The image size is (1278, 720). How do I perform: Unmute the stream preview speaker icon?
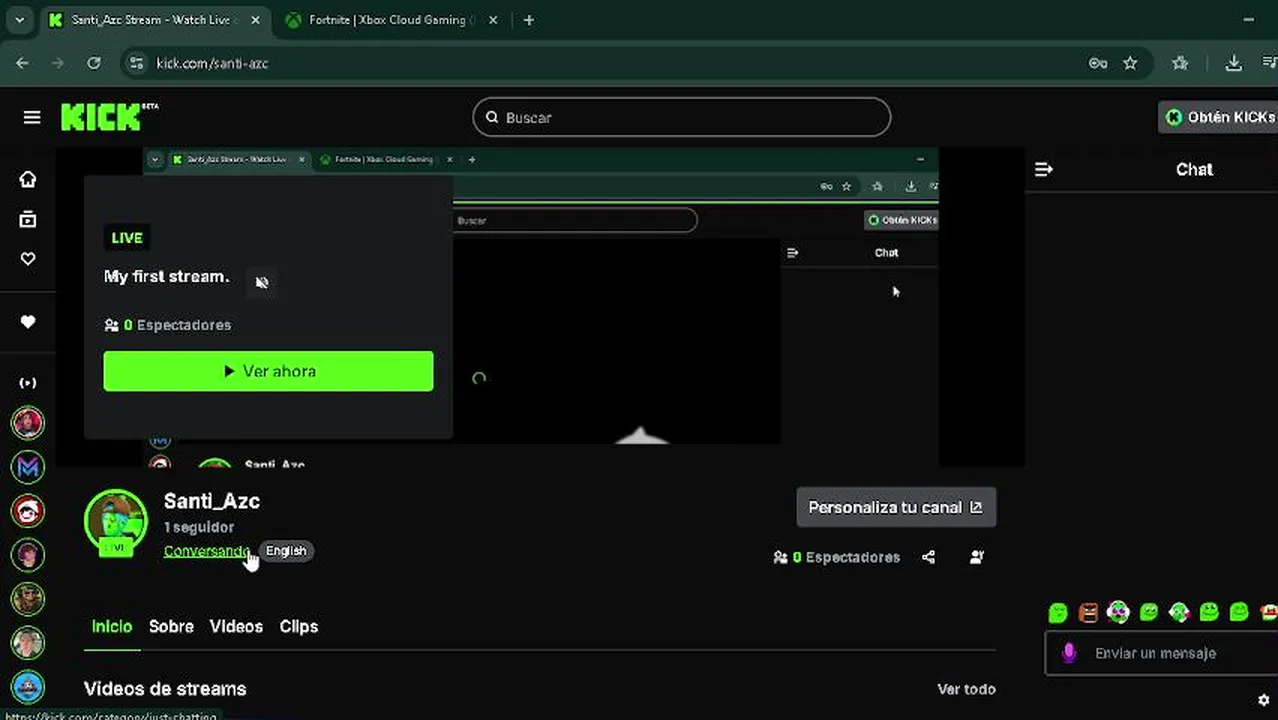point(262,283)
